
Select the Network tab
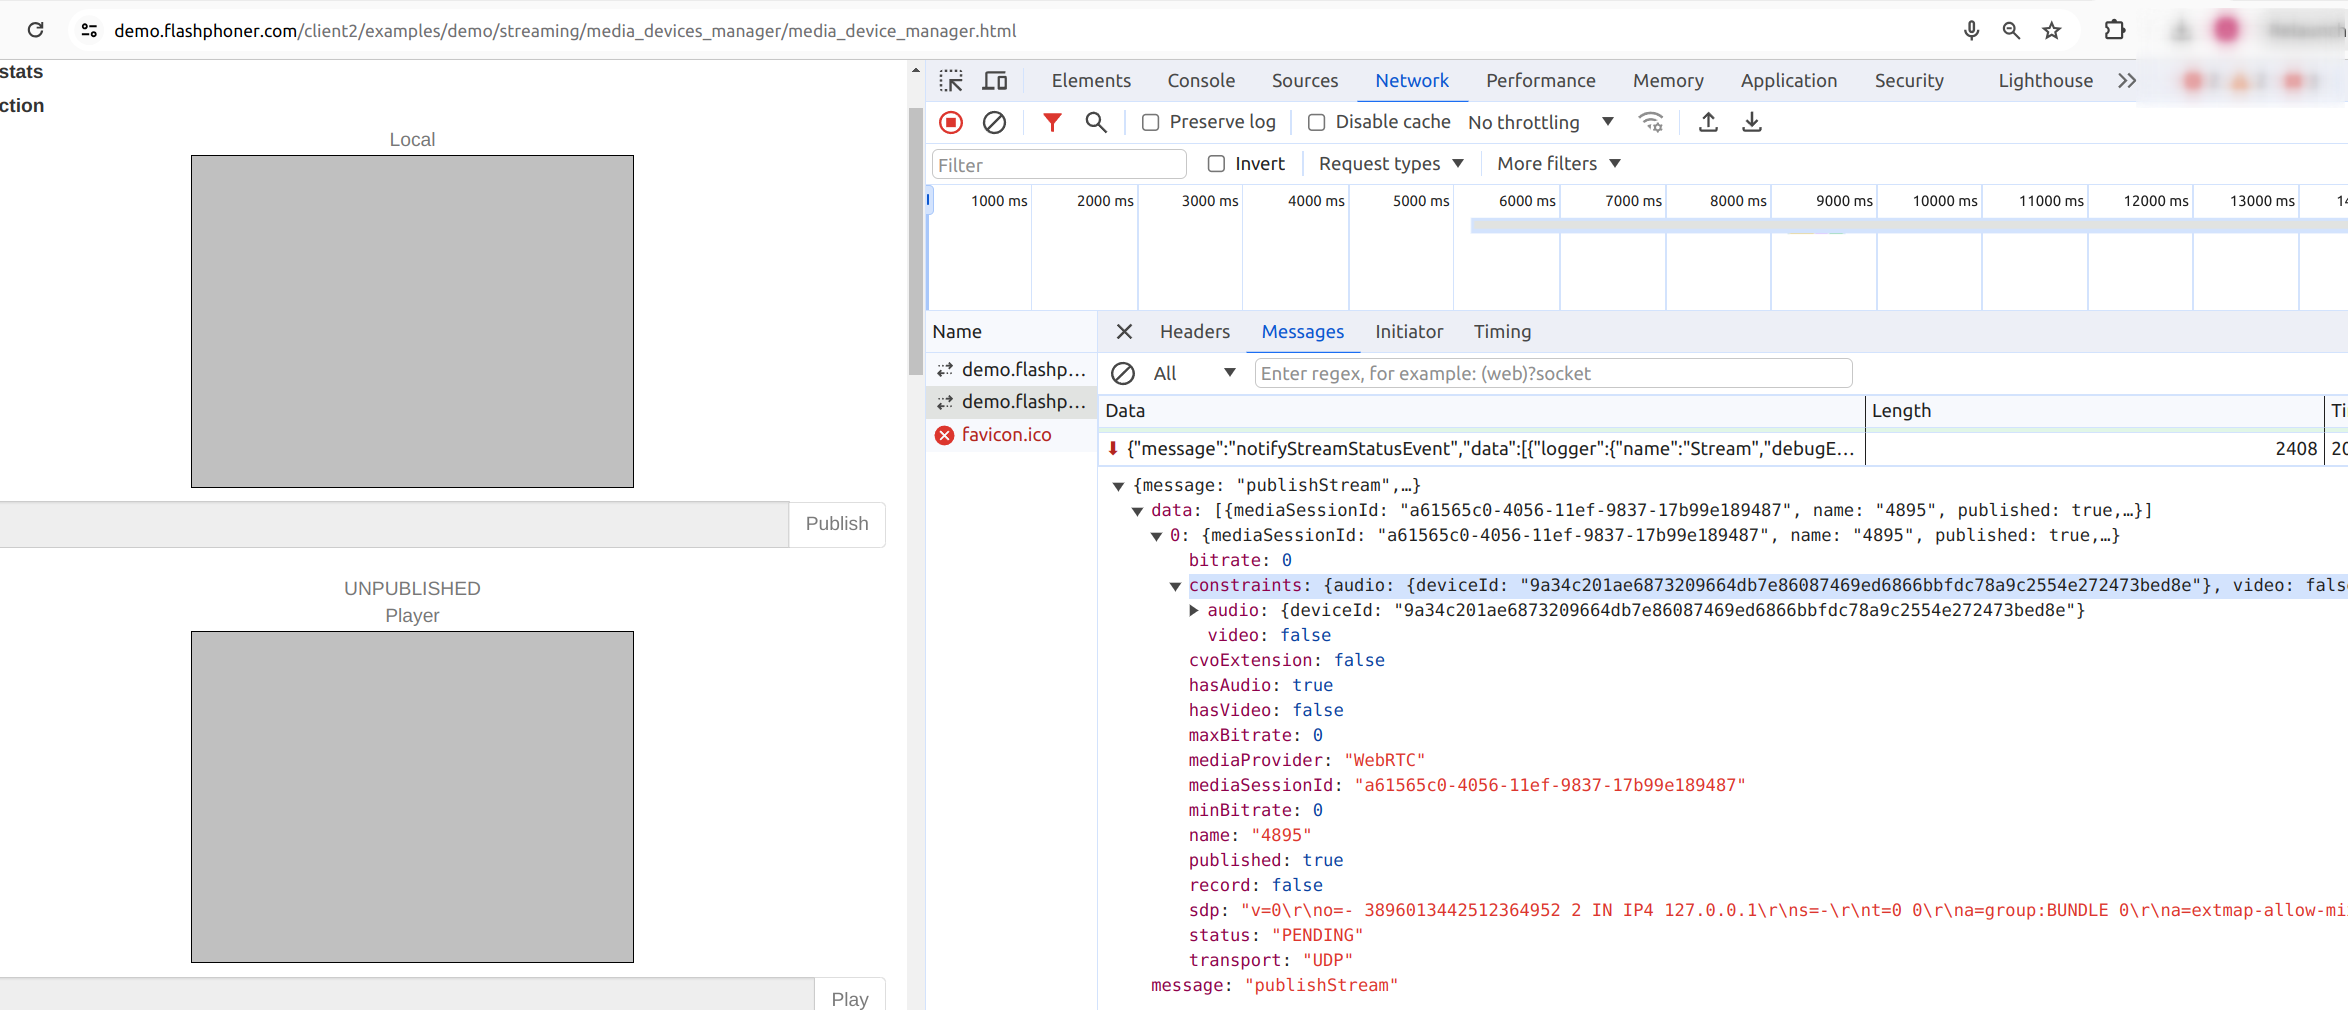point(1411,81)
